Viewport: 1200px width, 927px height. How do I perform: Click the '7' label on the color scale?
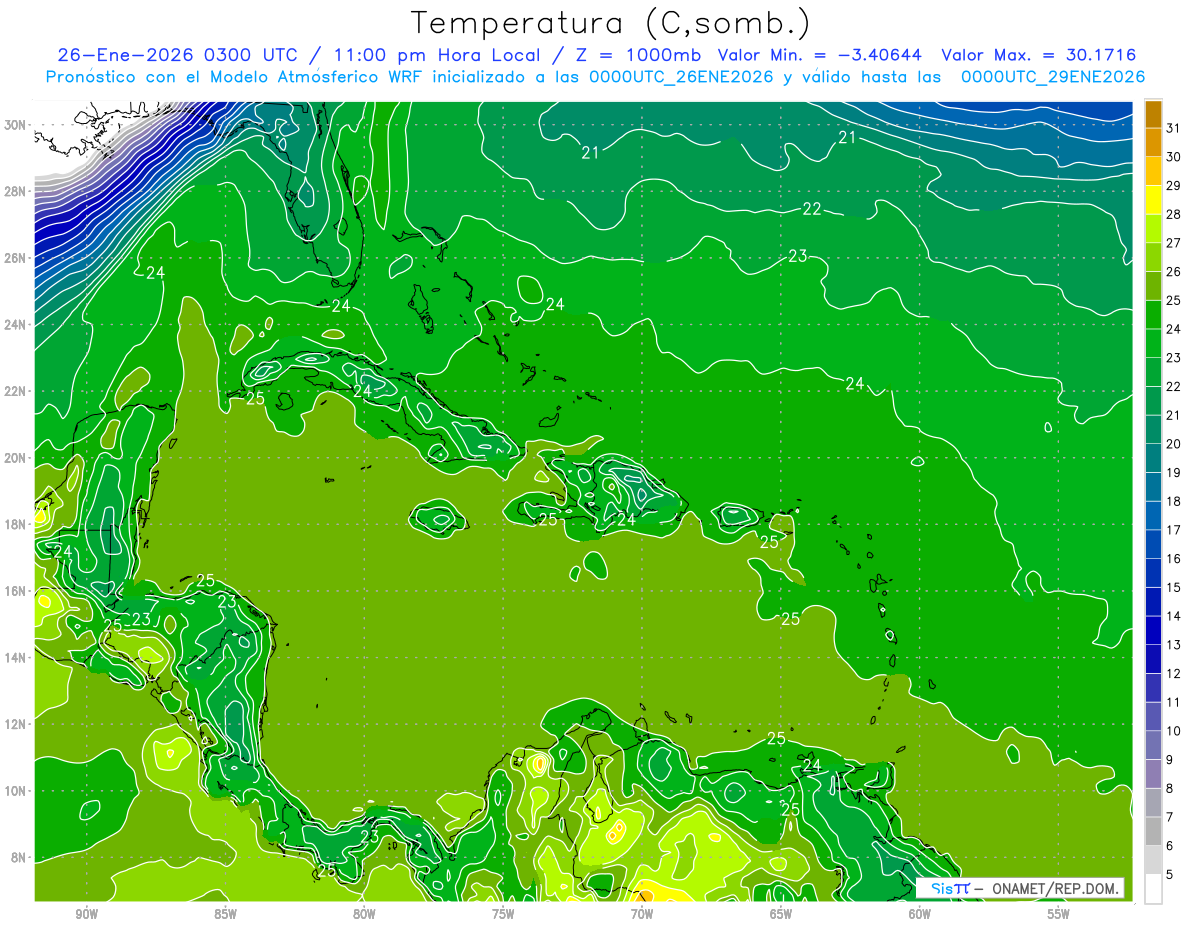point(1170,818)
